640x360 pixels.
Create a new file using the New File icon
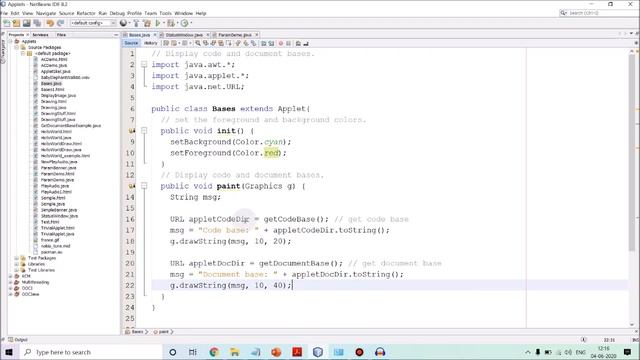[7, 23]
